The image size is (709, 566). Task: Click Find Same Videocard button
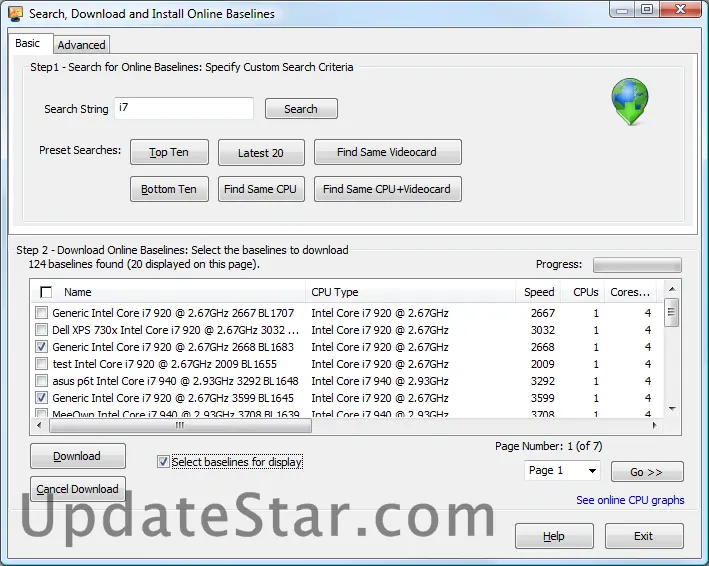[x=388, y=152]
